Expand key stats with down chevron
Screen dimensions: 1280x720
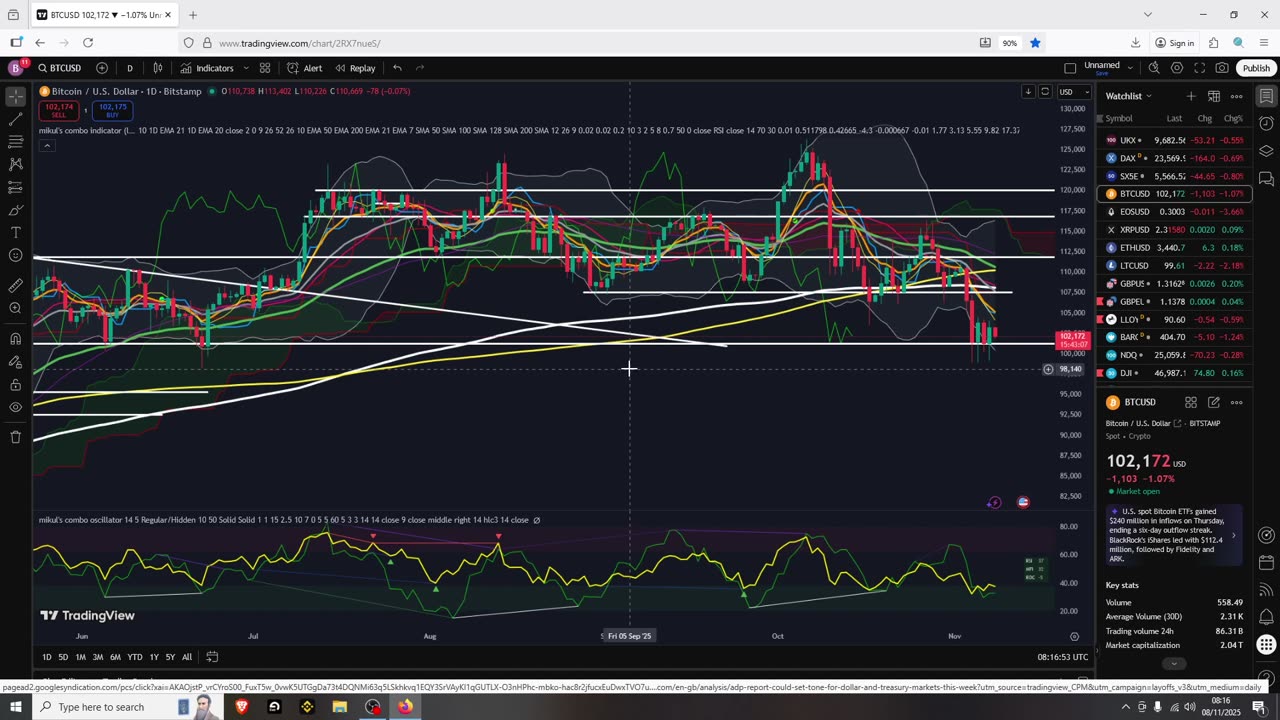click(x=1174, y=663)
